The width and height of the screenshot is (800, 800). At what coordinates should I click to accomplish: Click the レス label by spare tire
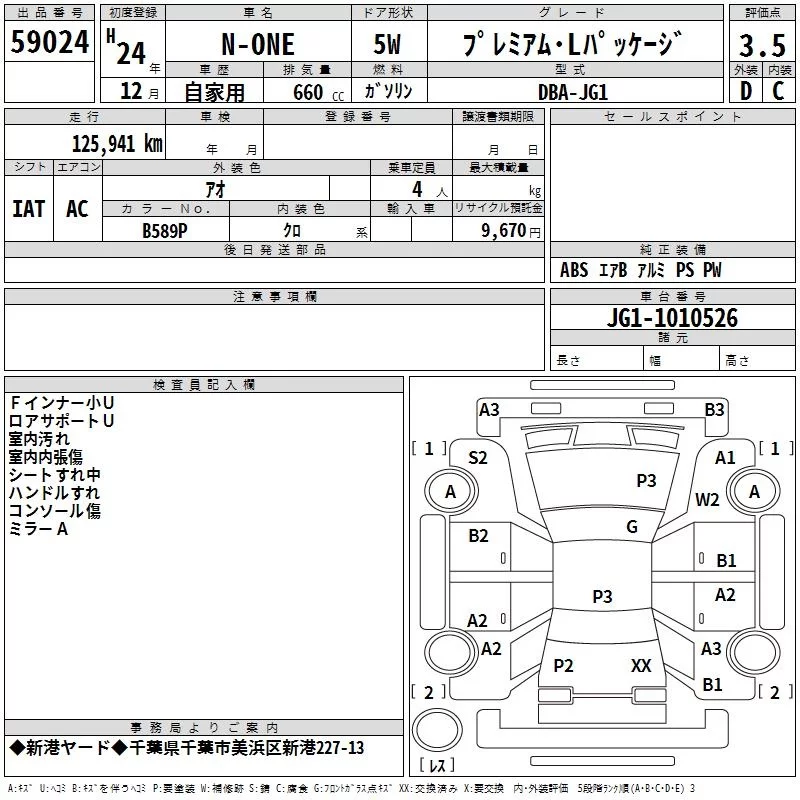pyautogui.click(x=437, y=764)
